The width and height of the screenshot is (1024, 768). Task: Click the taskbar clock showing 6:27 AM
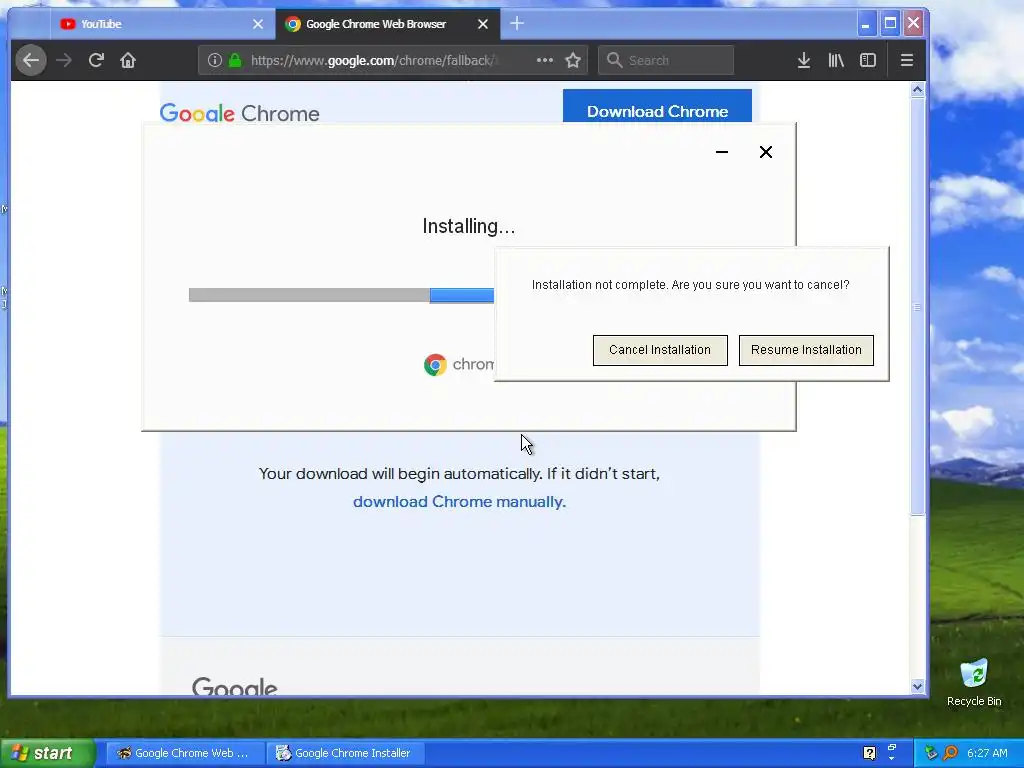click(x=987, y=753)
